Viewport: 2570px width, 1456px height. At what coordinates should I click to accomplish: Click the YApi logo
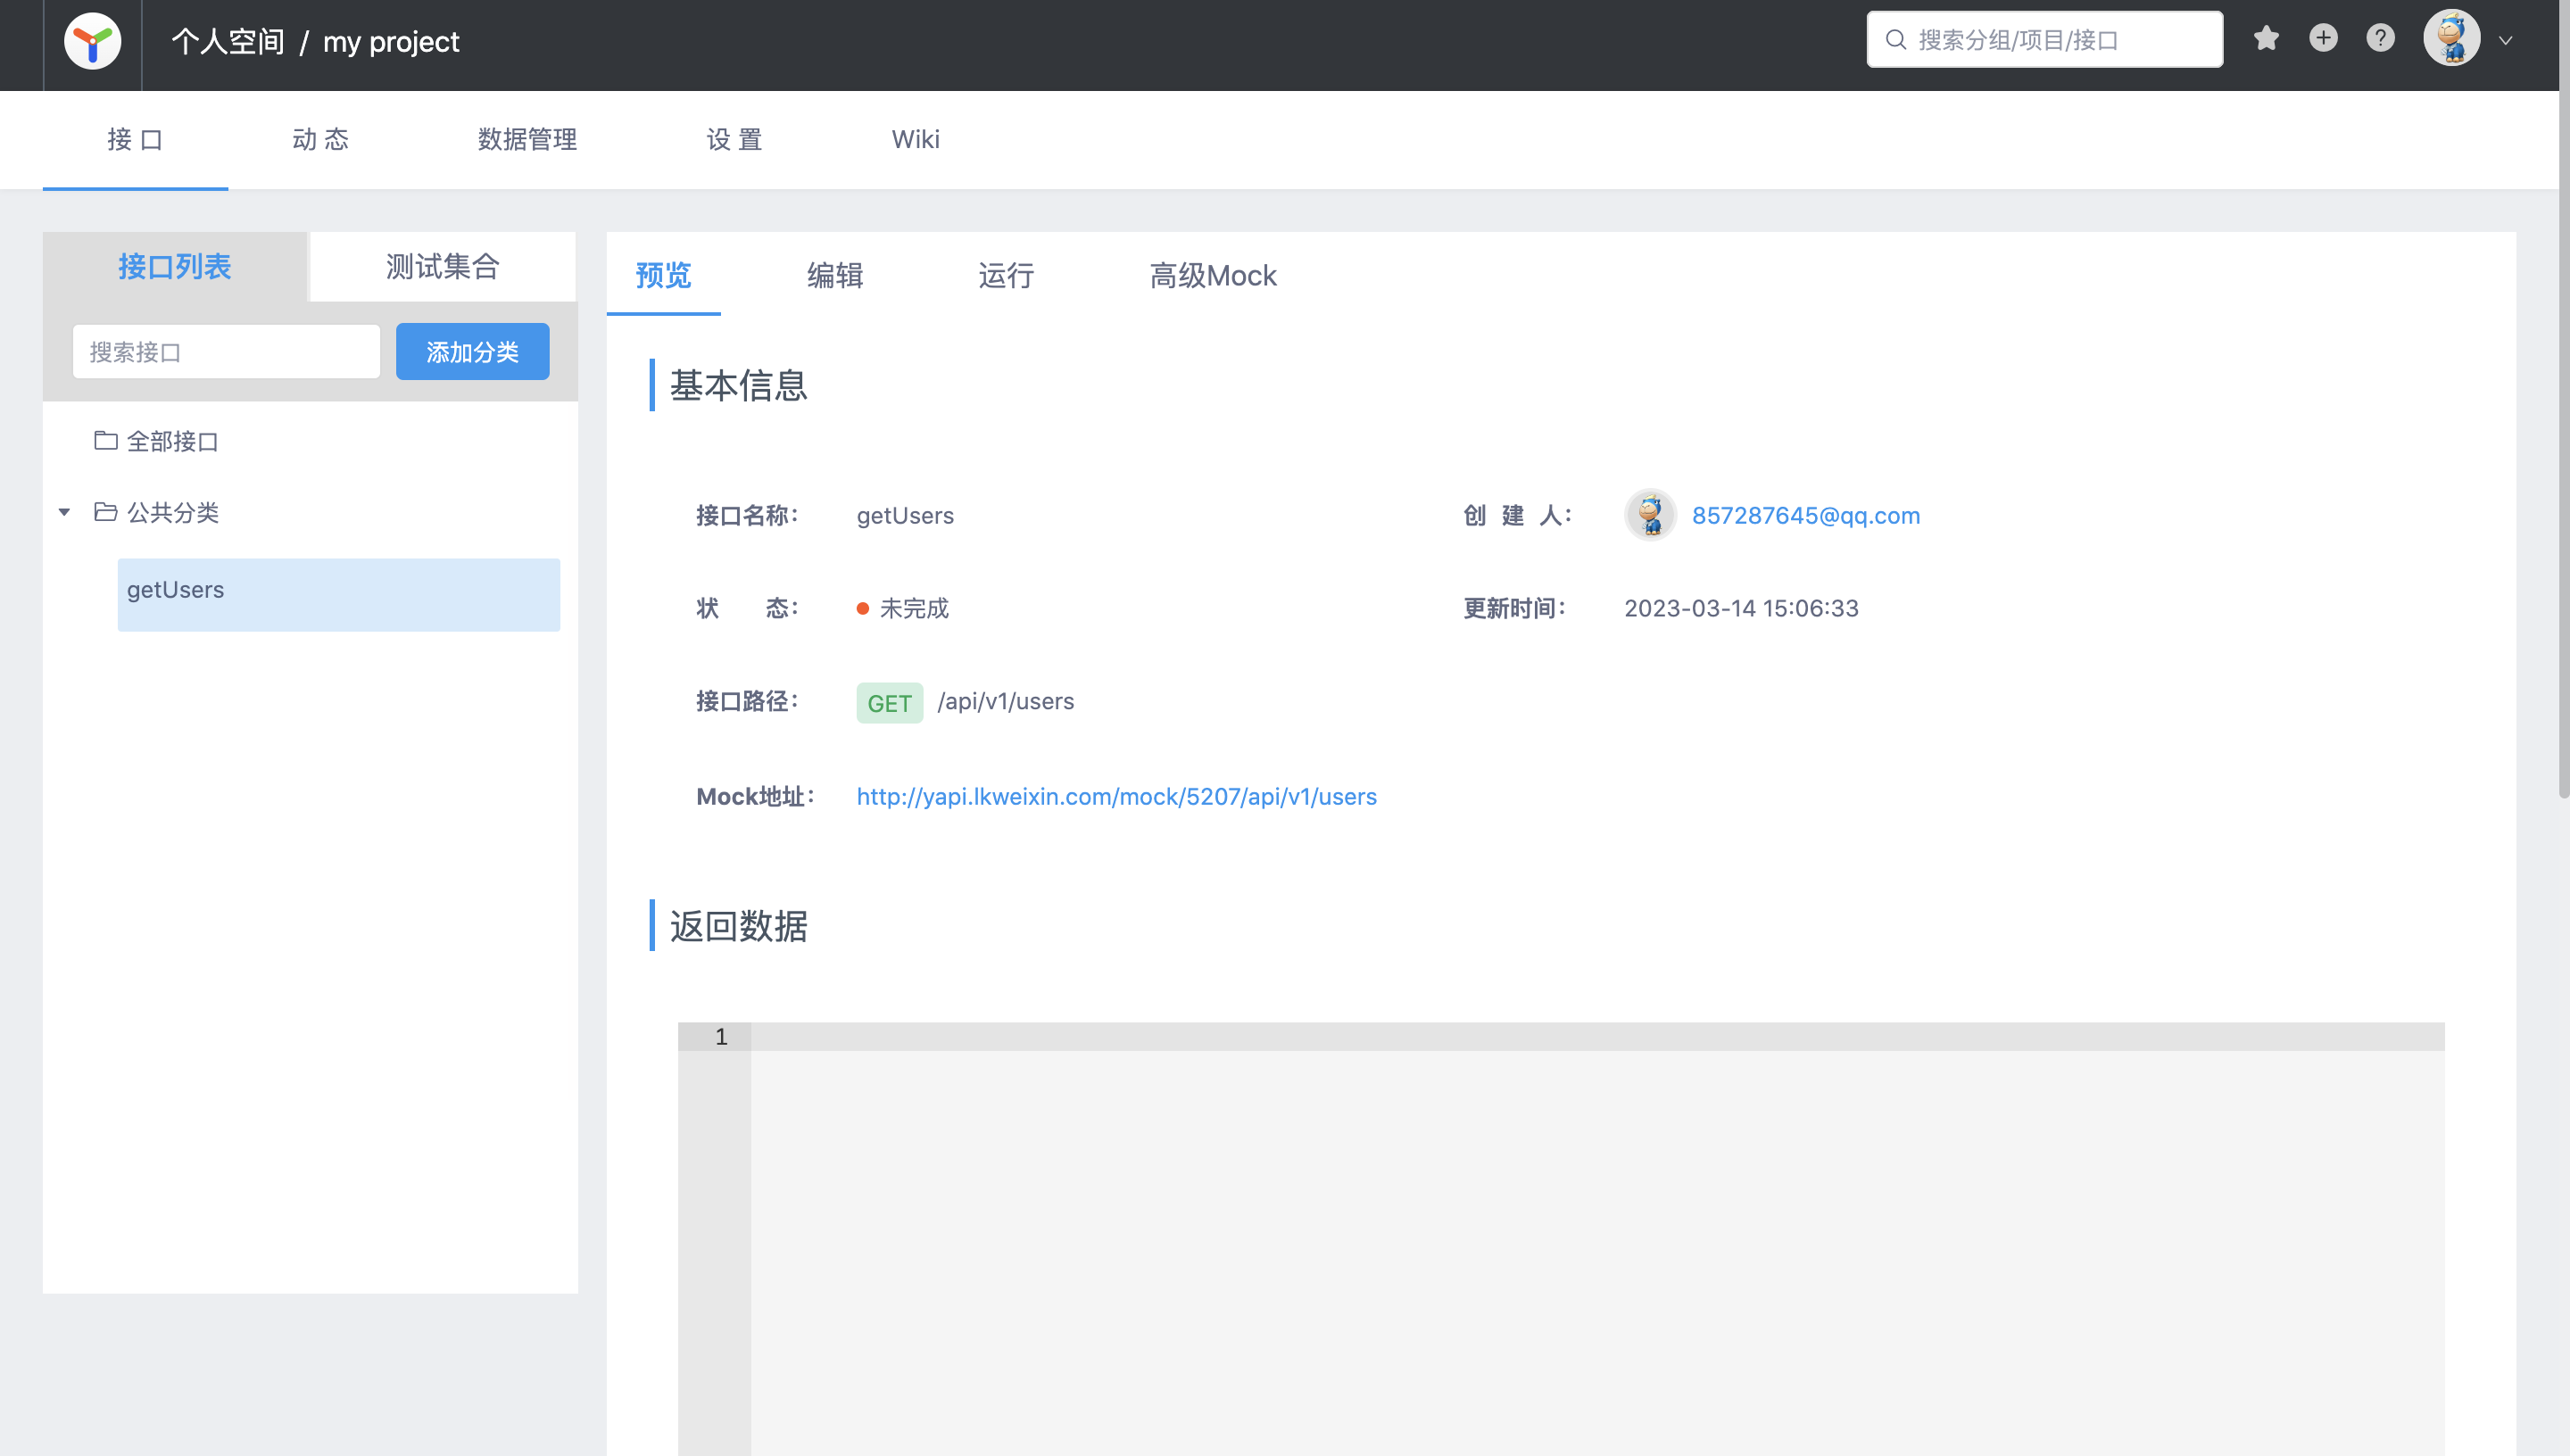(x=91, y=41)
